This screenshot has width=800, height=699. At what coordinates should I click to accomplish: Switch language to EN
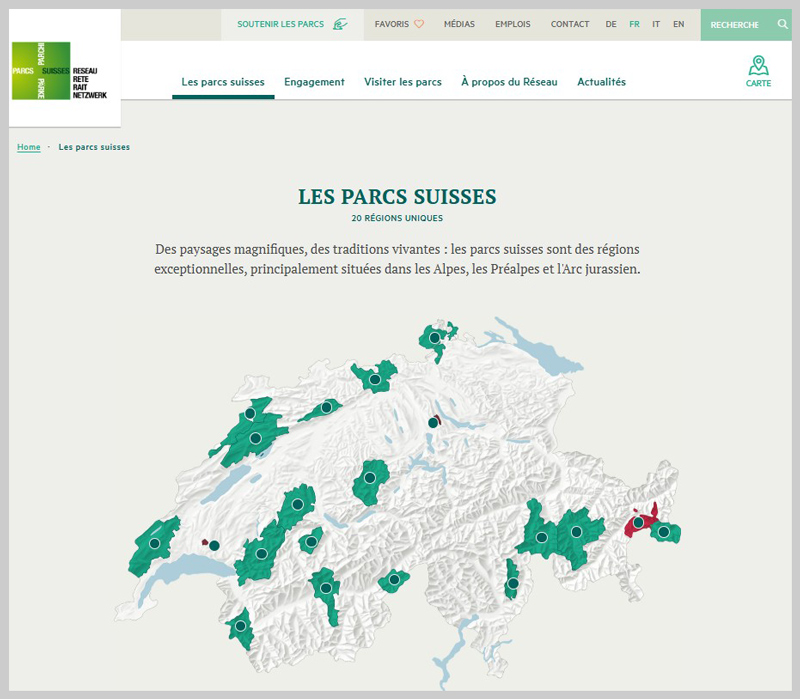pos(679,24)
